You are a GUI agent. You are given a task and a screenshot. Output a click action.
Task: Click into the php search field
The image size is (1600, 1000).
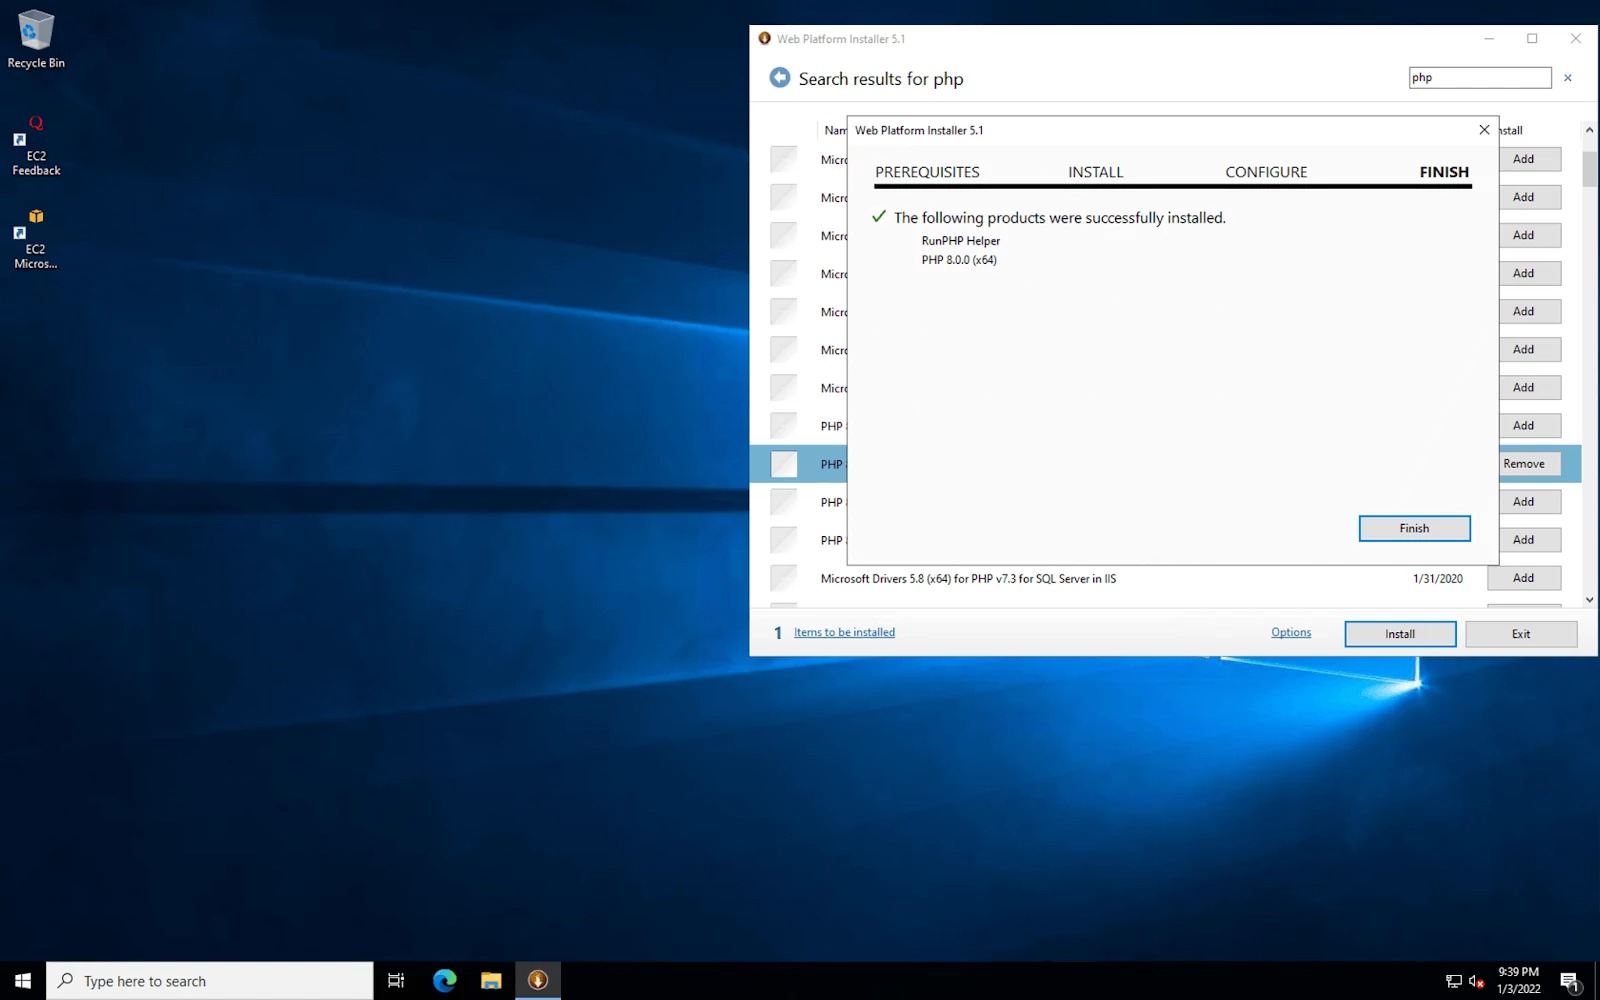click(1480, 77)
